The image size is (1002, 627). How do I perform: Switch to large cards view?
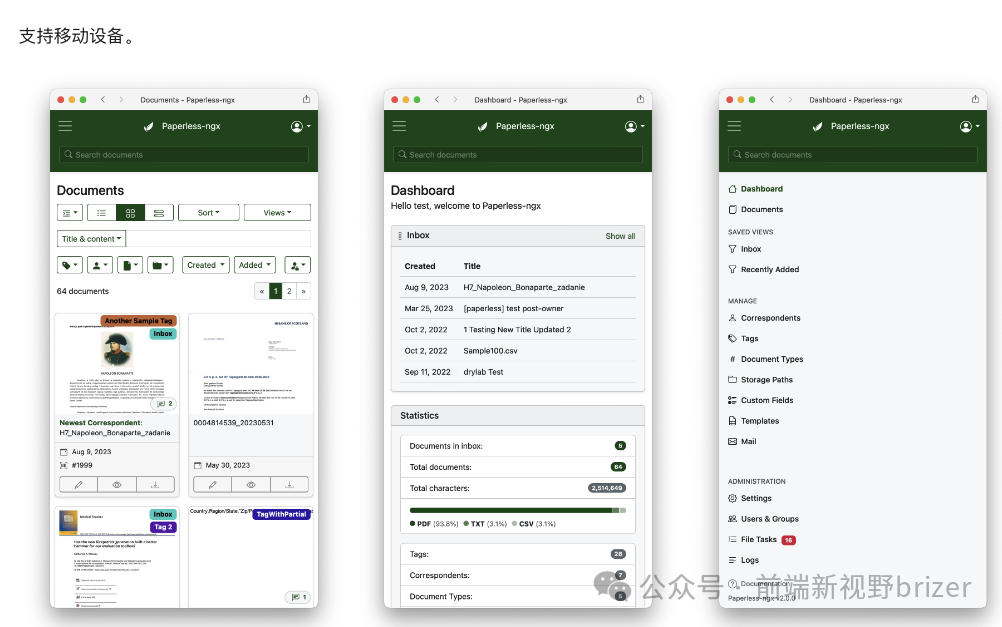(159, 213)
